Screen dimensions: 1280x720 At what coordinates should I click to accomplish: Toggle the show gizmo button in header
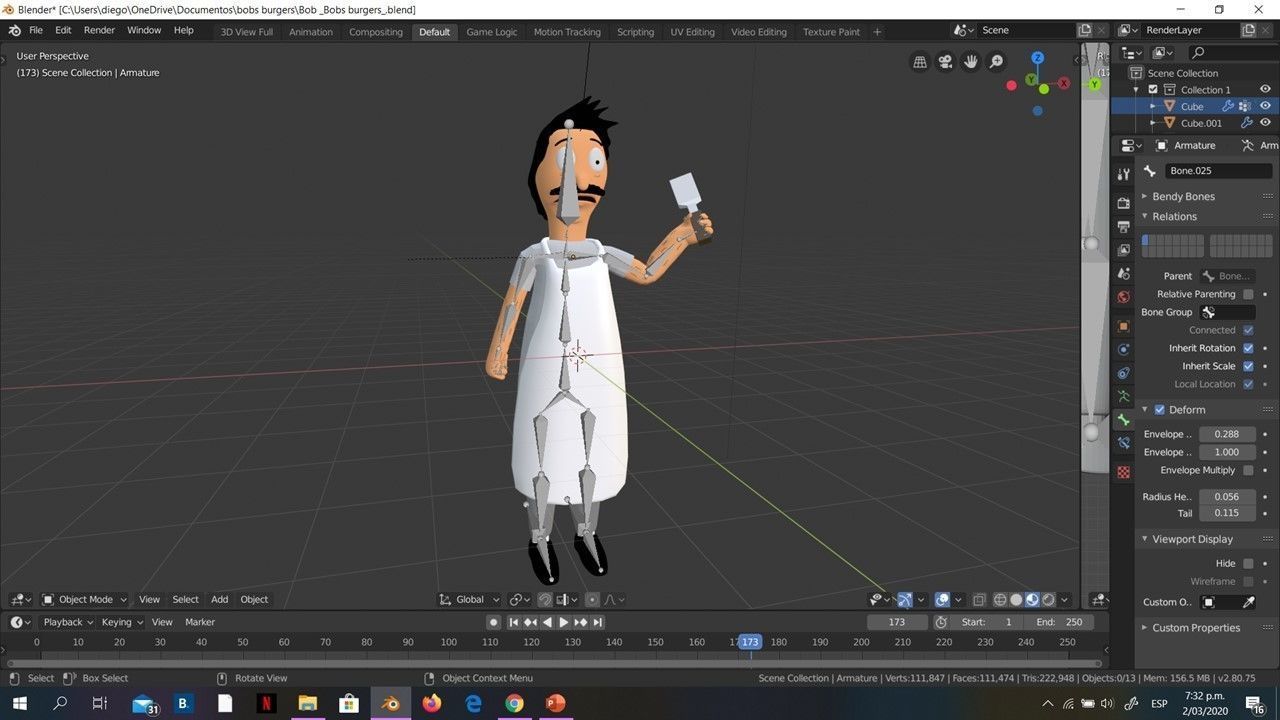[x=904, y=600]
